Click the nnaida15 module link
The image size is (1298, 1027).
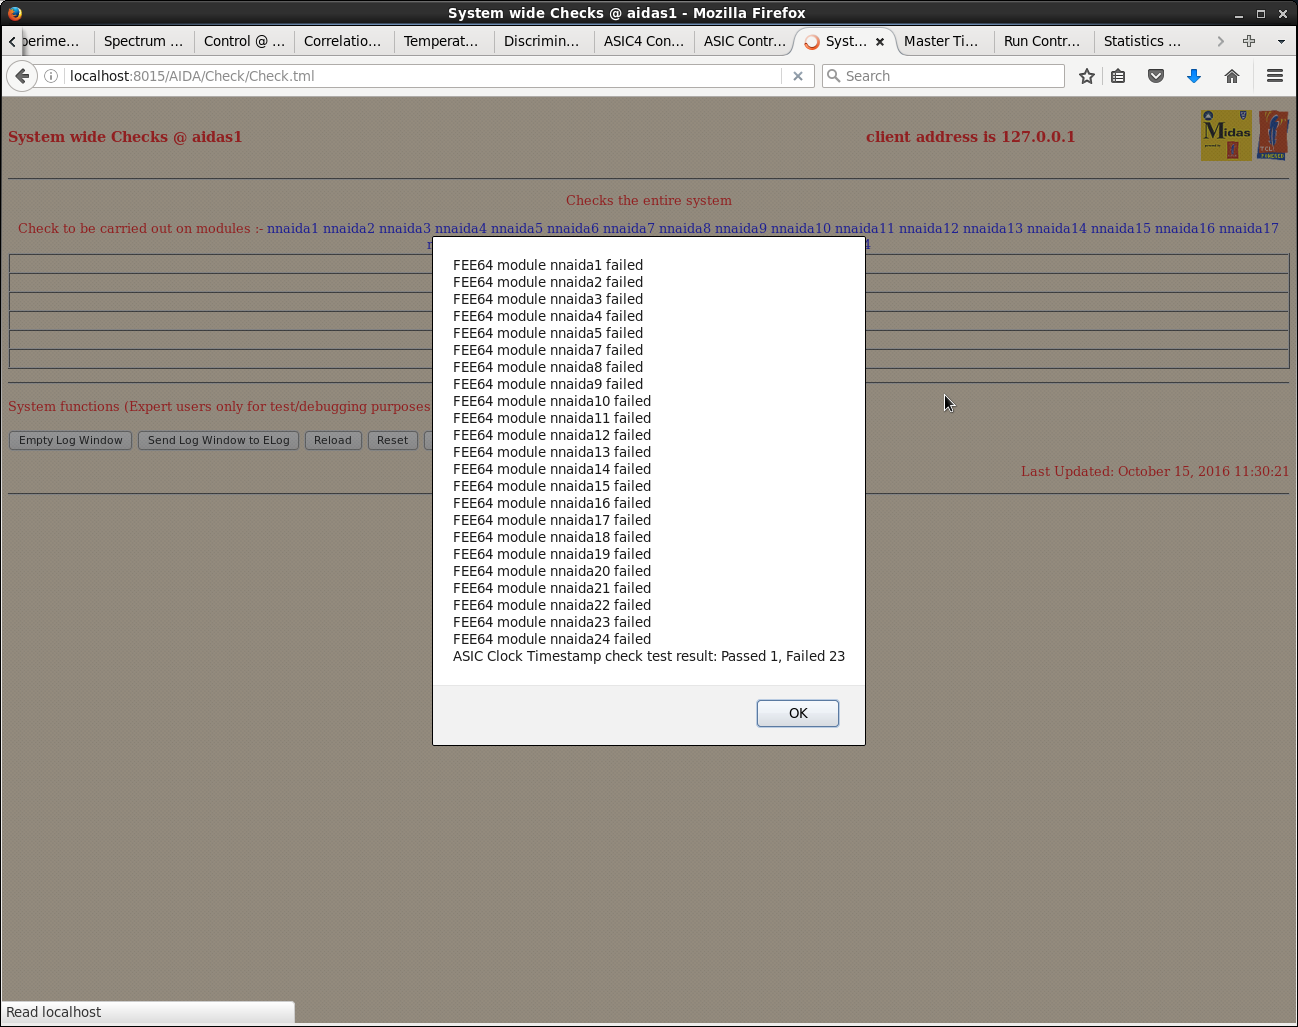pyautogui.click(x=1121, y=228)
